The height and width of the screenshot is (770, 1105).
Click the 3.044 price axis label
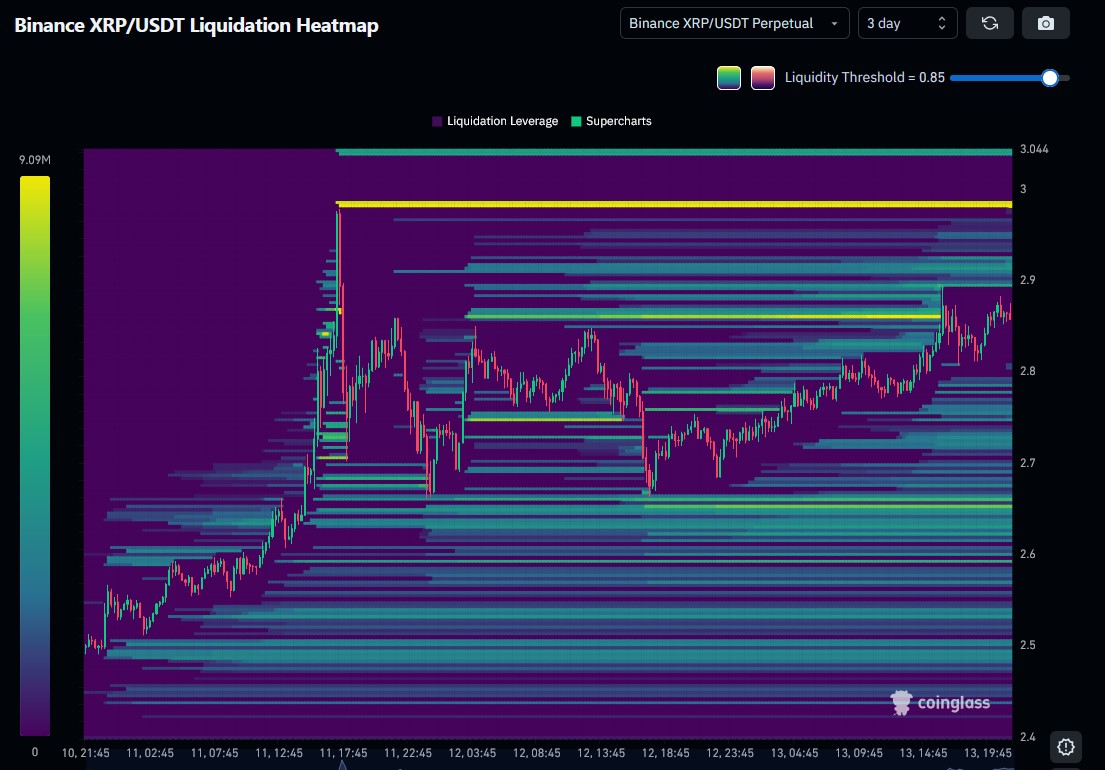[x=1034, y=149]
